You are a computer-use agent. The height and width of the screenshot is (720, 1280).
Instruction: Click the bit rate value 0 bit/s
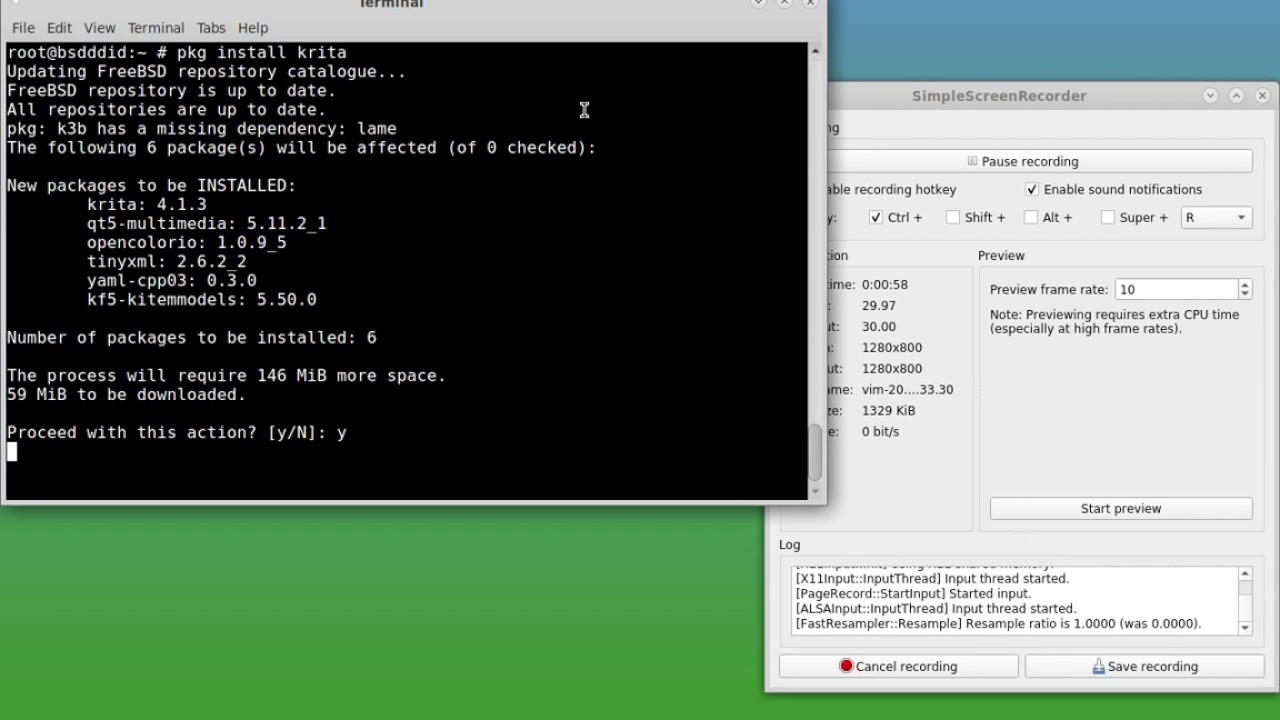[x=881, y=431]
